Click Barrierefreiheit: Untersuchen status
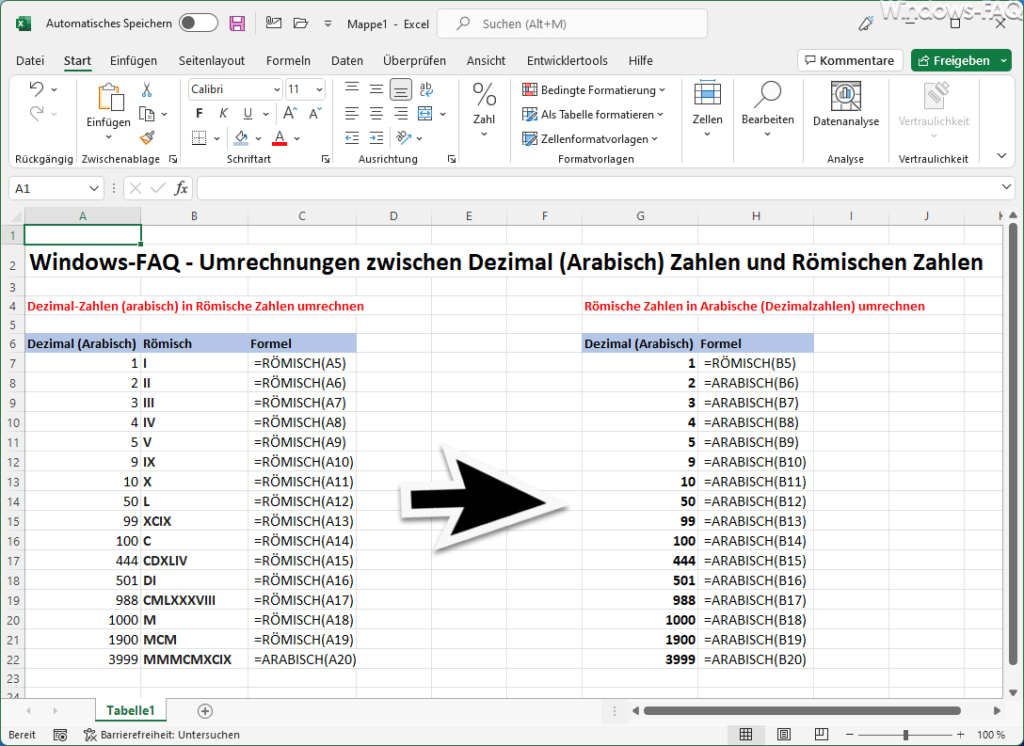This screenshot has width=1024, height=746. (162, 735)
